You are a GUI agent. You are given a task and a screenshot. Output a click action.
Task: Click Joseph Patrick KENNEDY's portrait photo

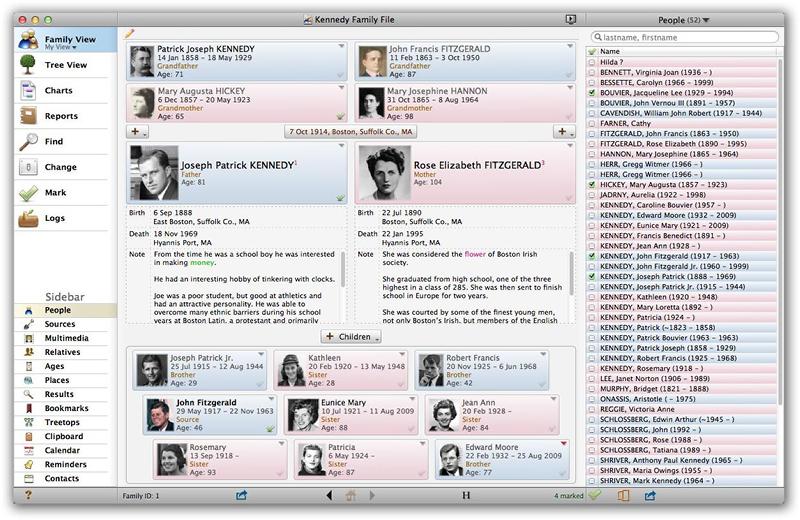pos(154,173)
